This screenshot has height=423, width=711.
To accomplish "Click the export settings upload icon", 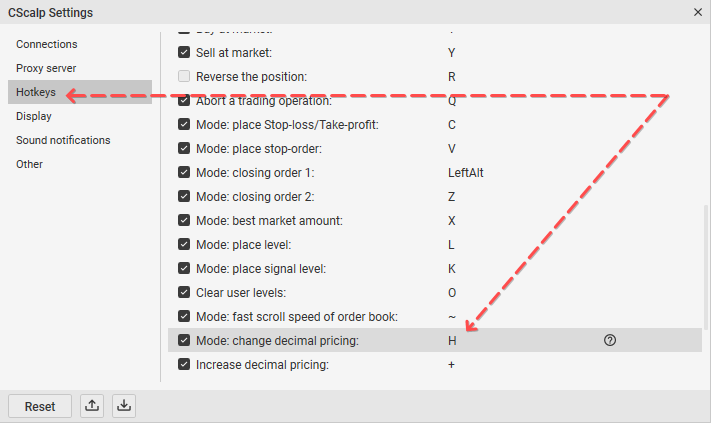I will pos(92,406).
